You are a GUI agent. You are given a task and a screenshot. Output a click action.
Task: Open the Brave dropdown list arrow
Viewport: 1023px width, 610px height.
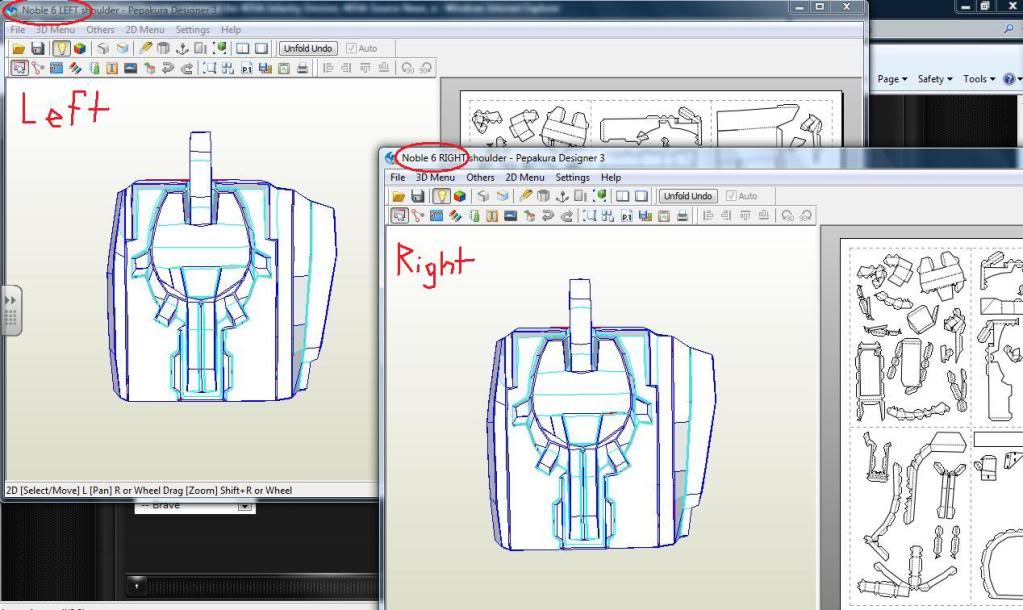245,506
